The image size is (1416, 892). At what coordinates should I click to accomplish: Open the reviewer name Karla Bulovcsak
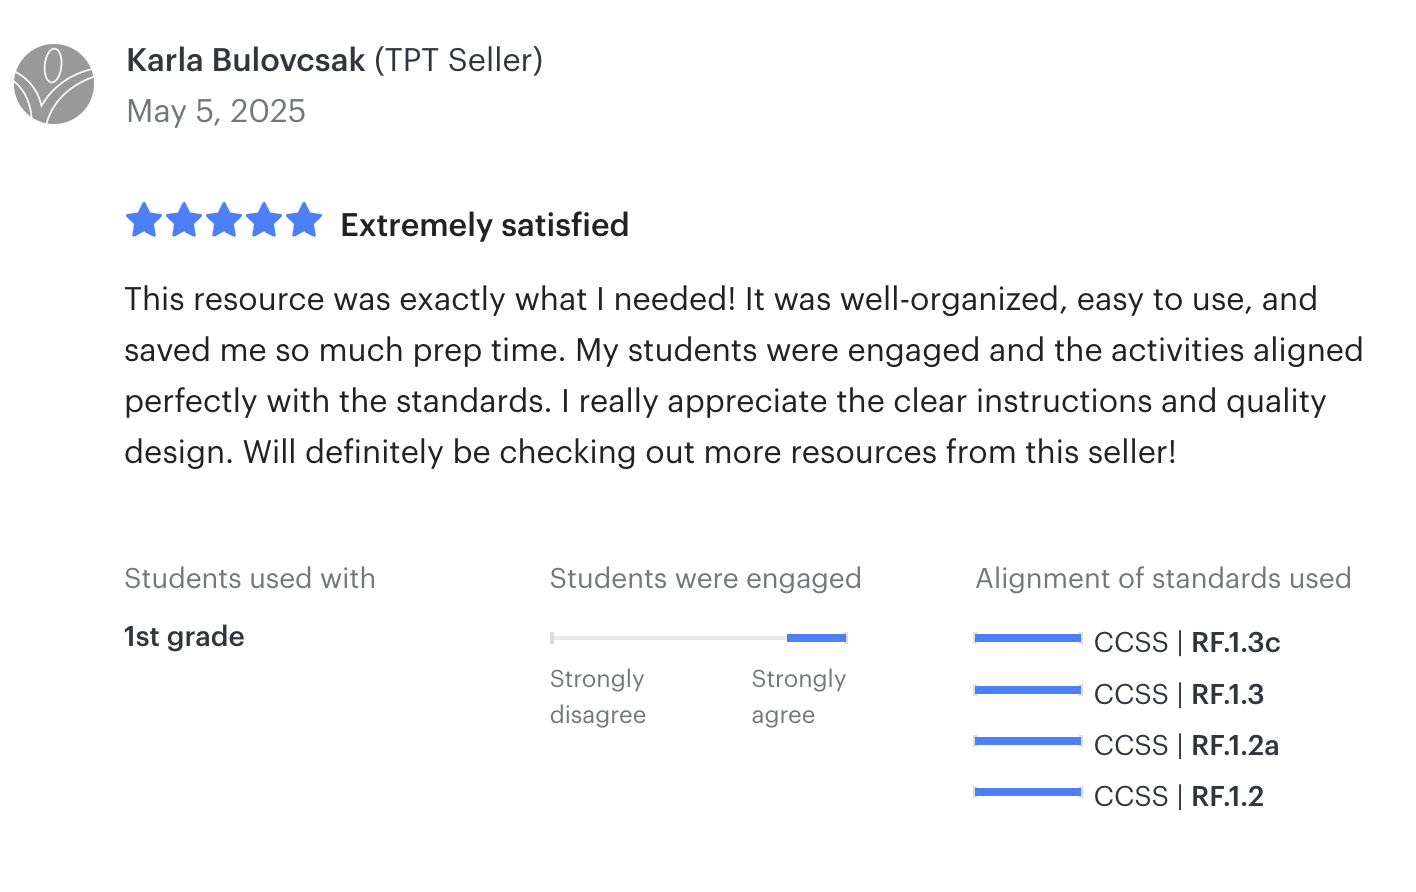click(246, 60)
